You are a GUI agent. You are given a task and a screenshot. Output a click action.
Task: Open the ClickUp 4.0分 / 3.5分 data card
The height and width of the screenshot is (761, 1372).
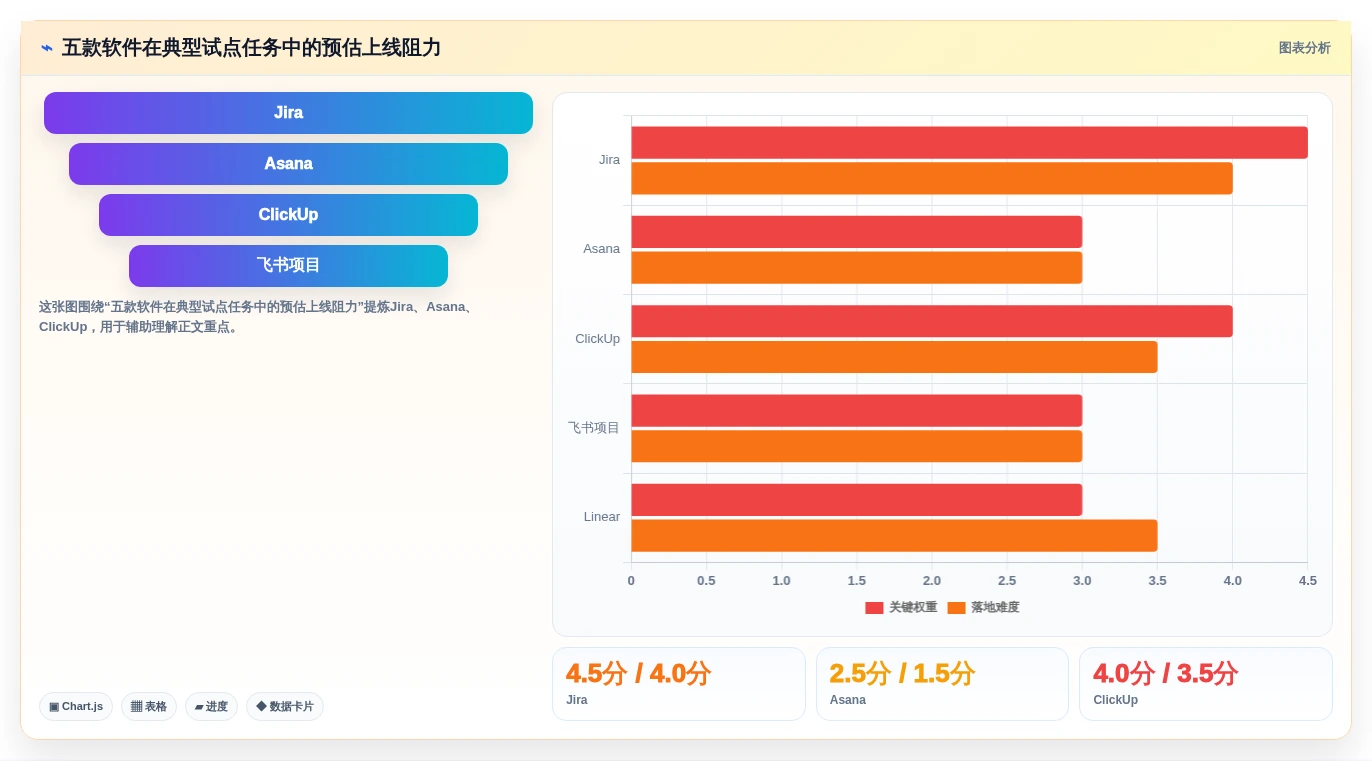[x=1206, y=684]
